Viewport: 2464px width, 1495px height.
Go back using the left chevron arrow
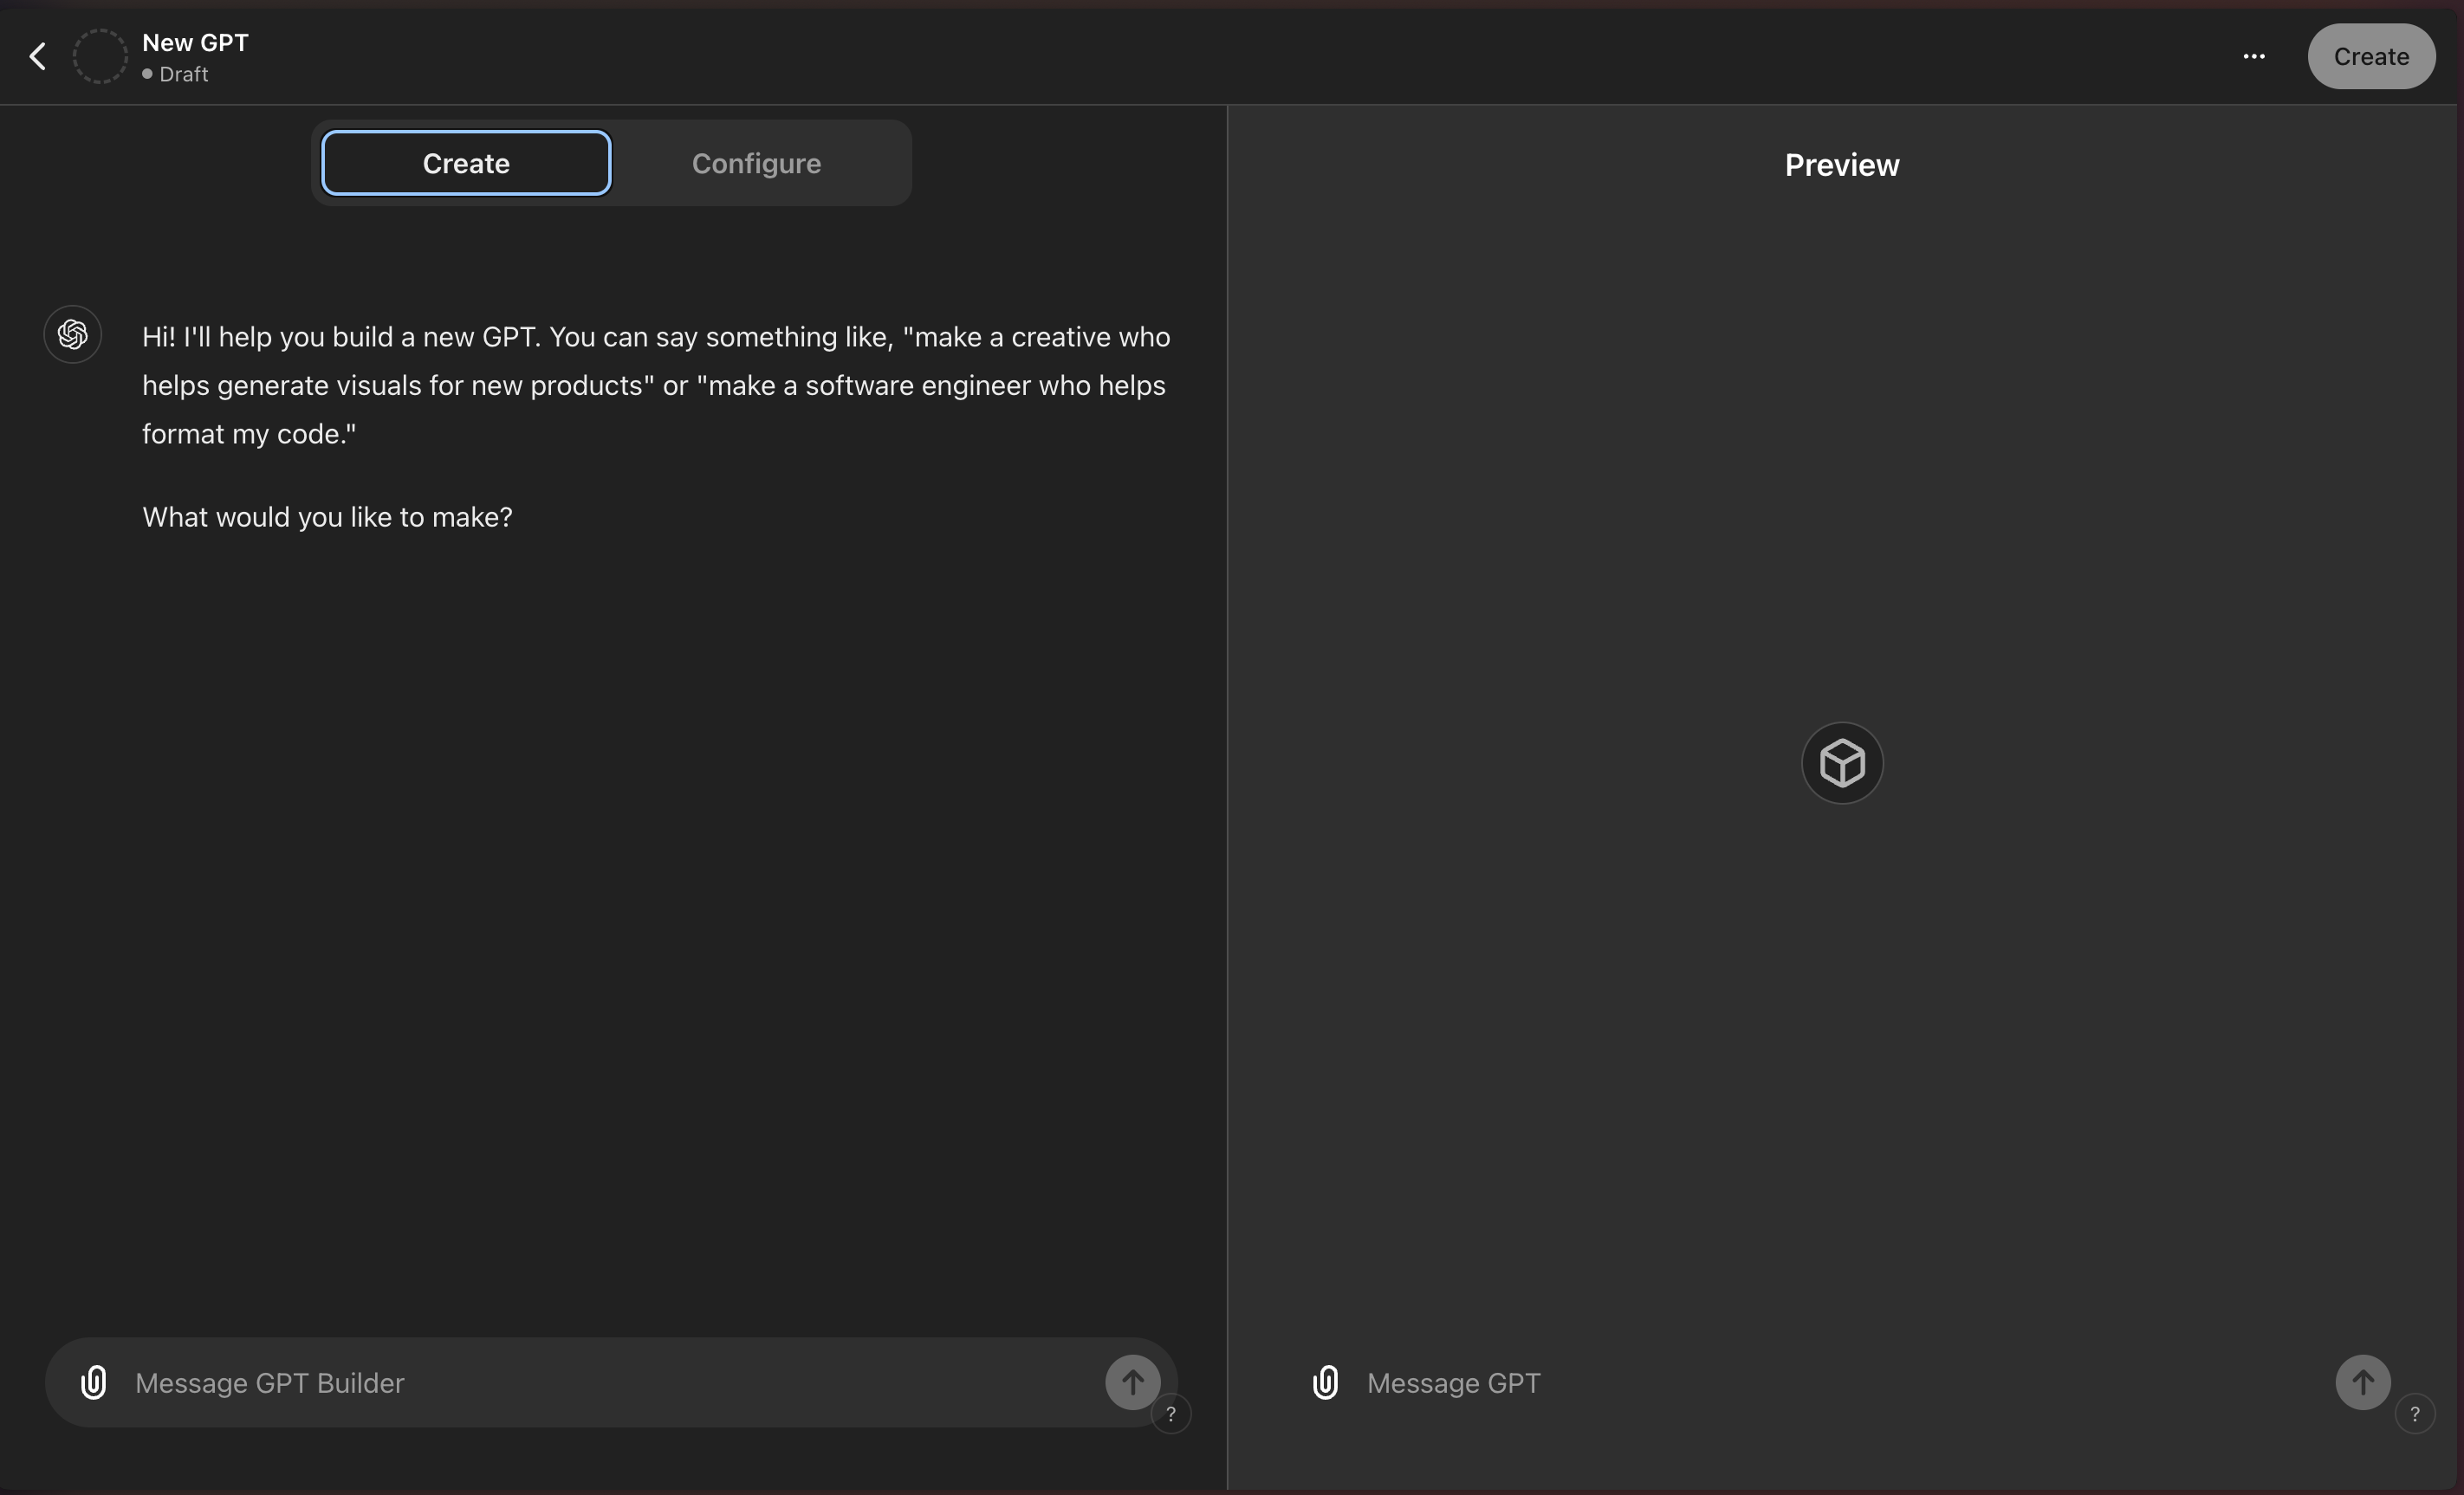point(38,56)
